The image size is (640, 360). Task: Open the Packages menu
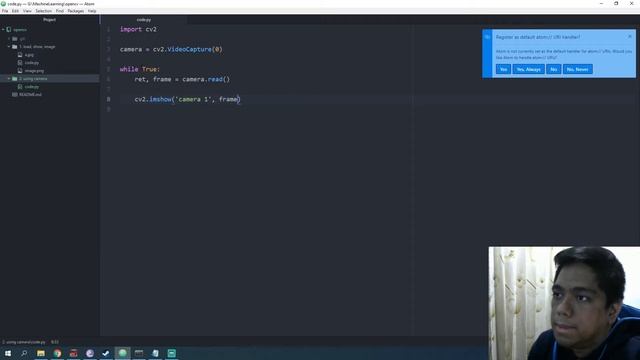tap(76, 11)
